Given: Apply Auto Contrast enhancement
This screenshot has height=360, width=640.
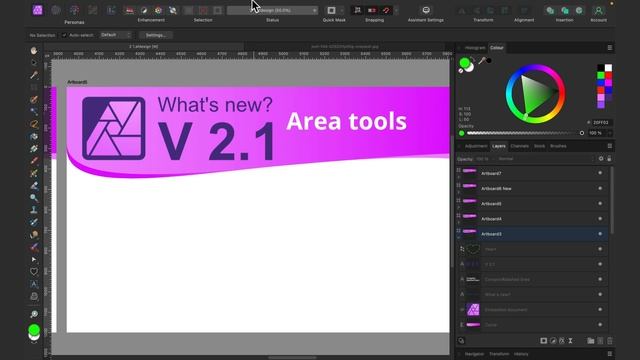Looking at the screenshot, I should pos(144,10).
